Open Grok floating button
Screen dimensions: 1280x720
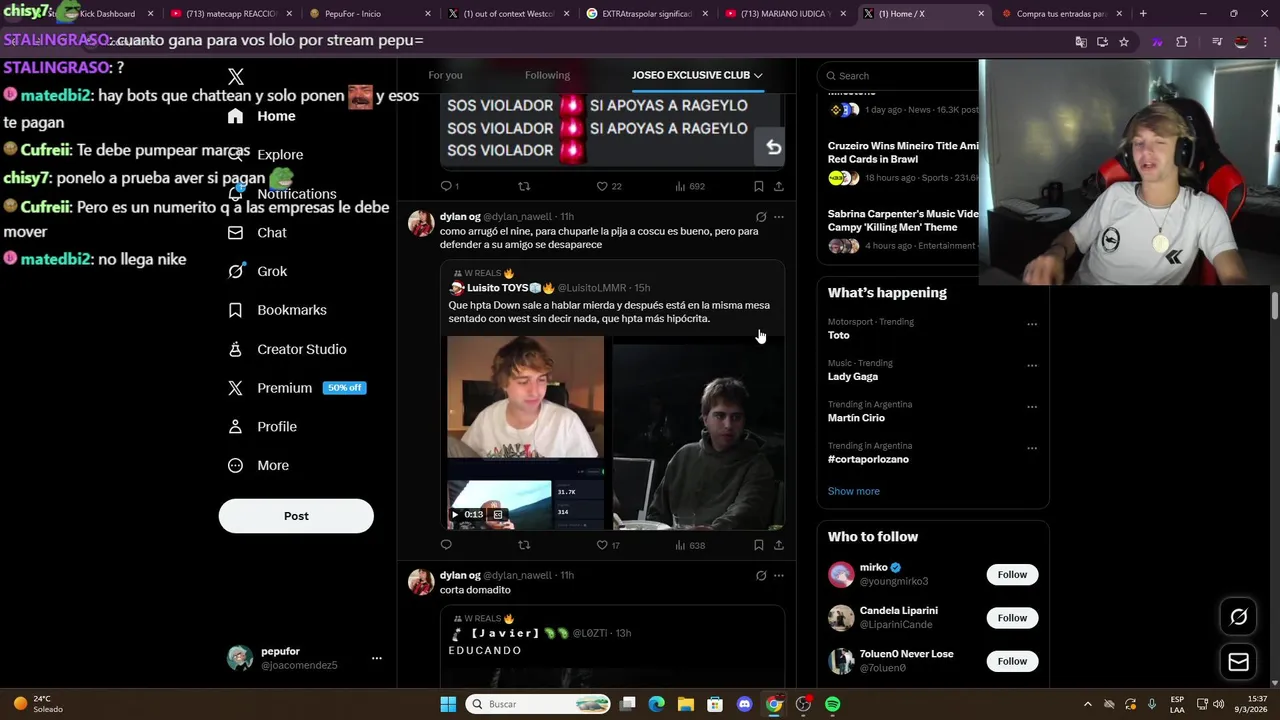pos(1238,617)
